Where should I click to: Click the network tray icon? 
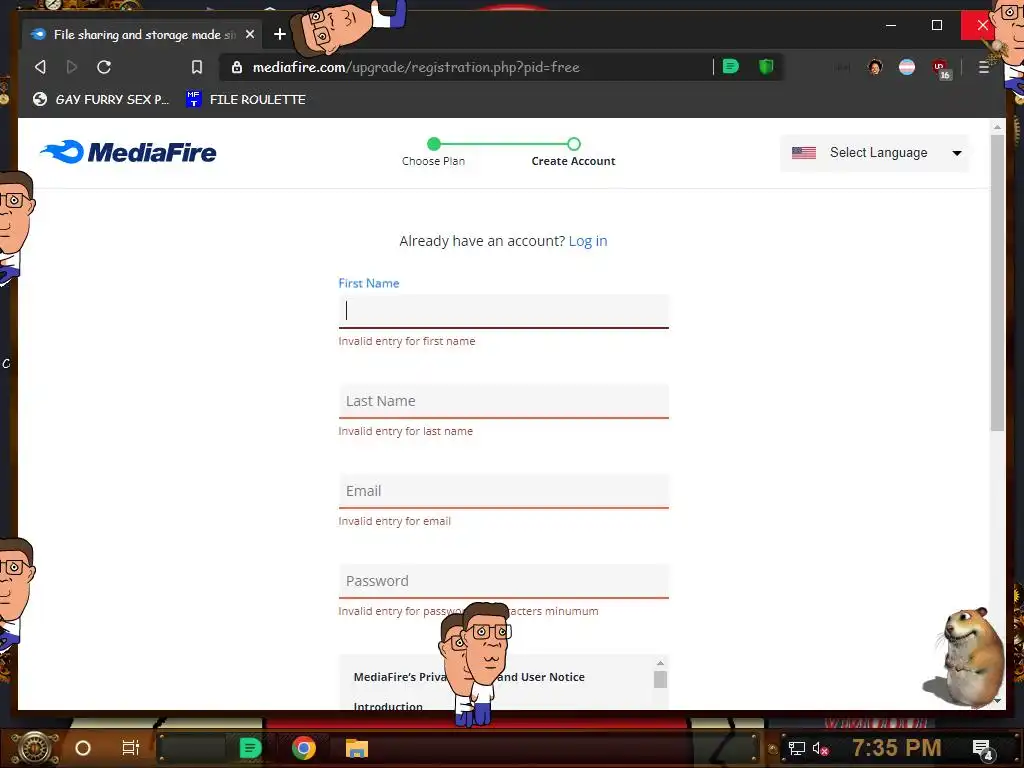click(796, 748)
